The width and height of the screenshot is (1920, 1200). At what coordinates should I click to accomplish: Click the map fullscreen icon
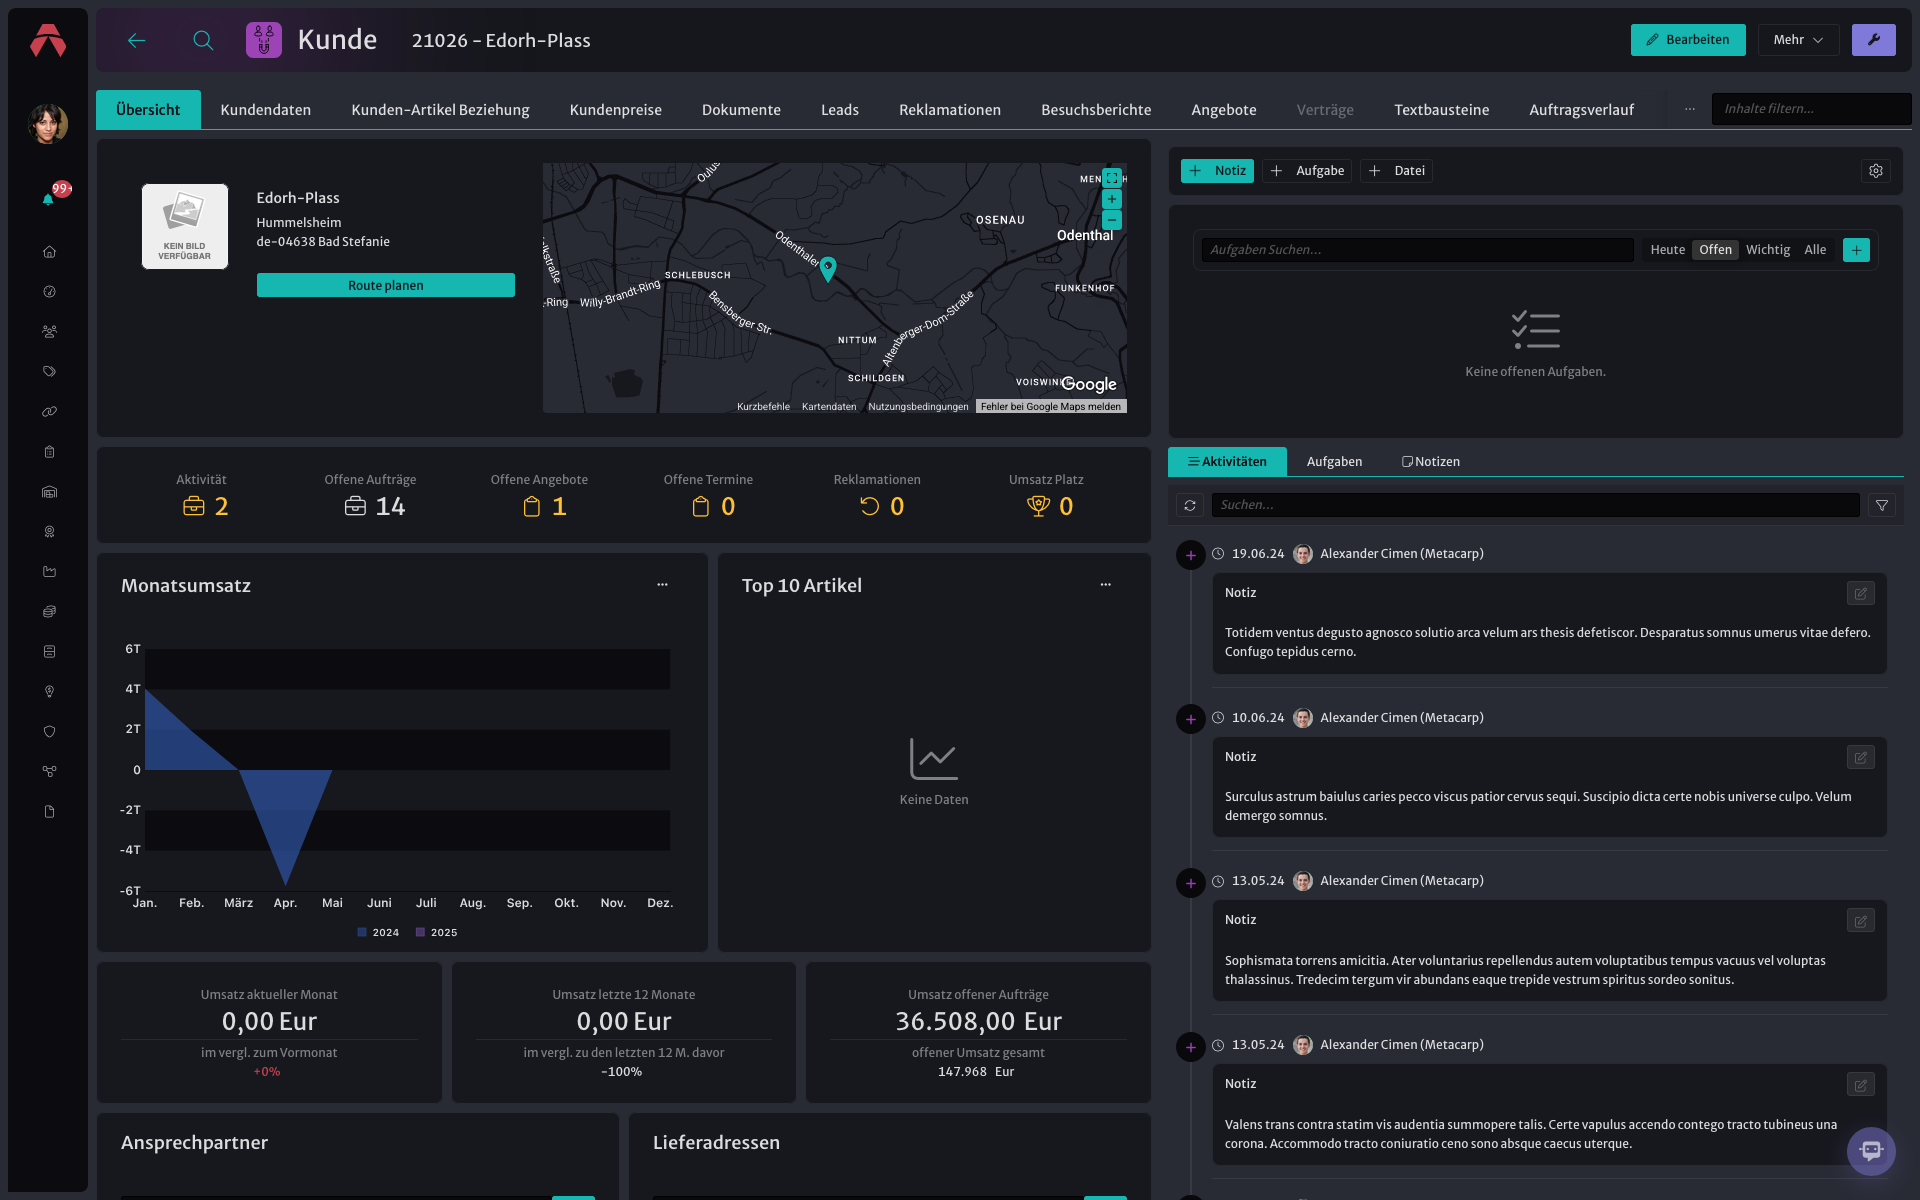(1112, 178)
